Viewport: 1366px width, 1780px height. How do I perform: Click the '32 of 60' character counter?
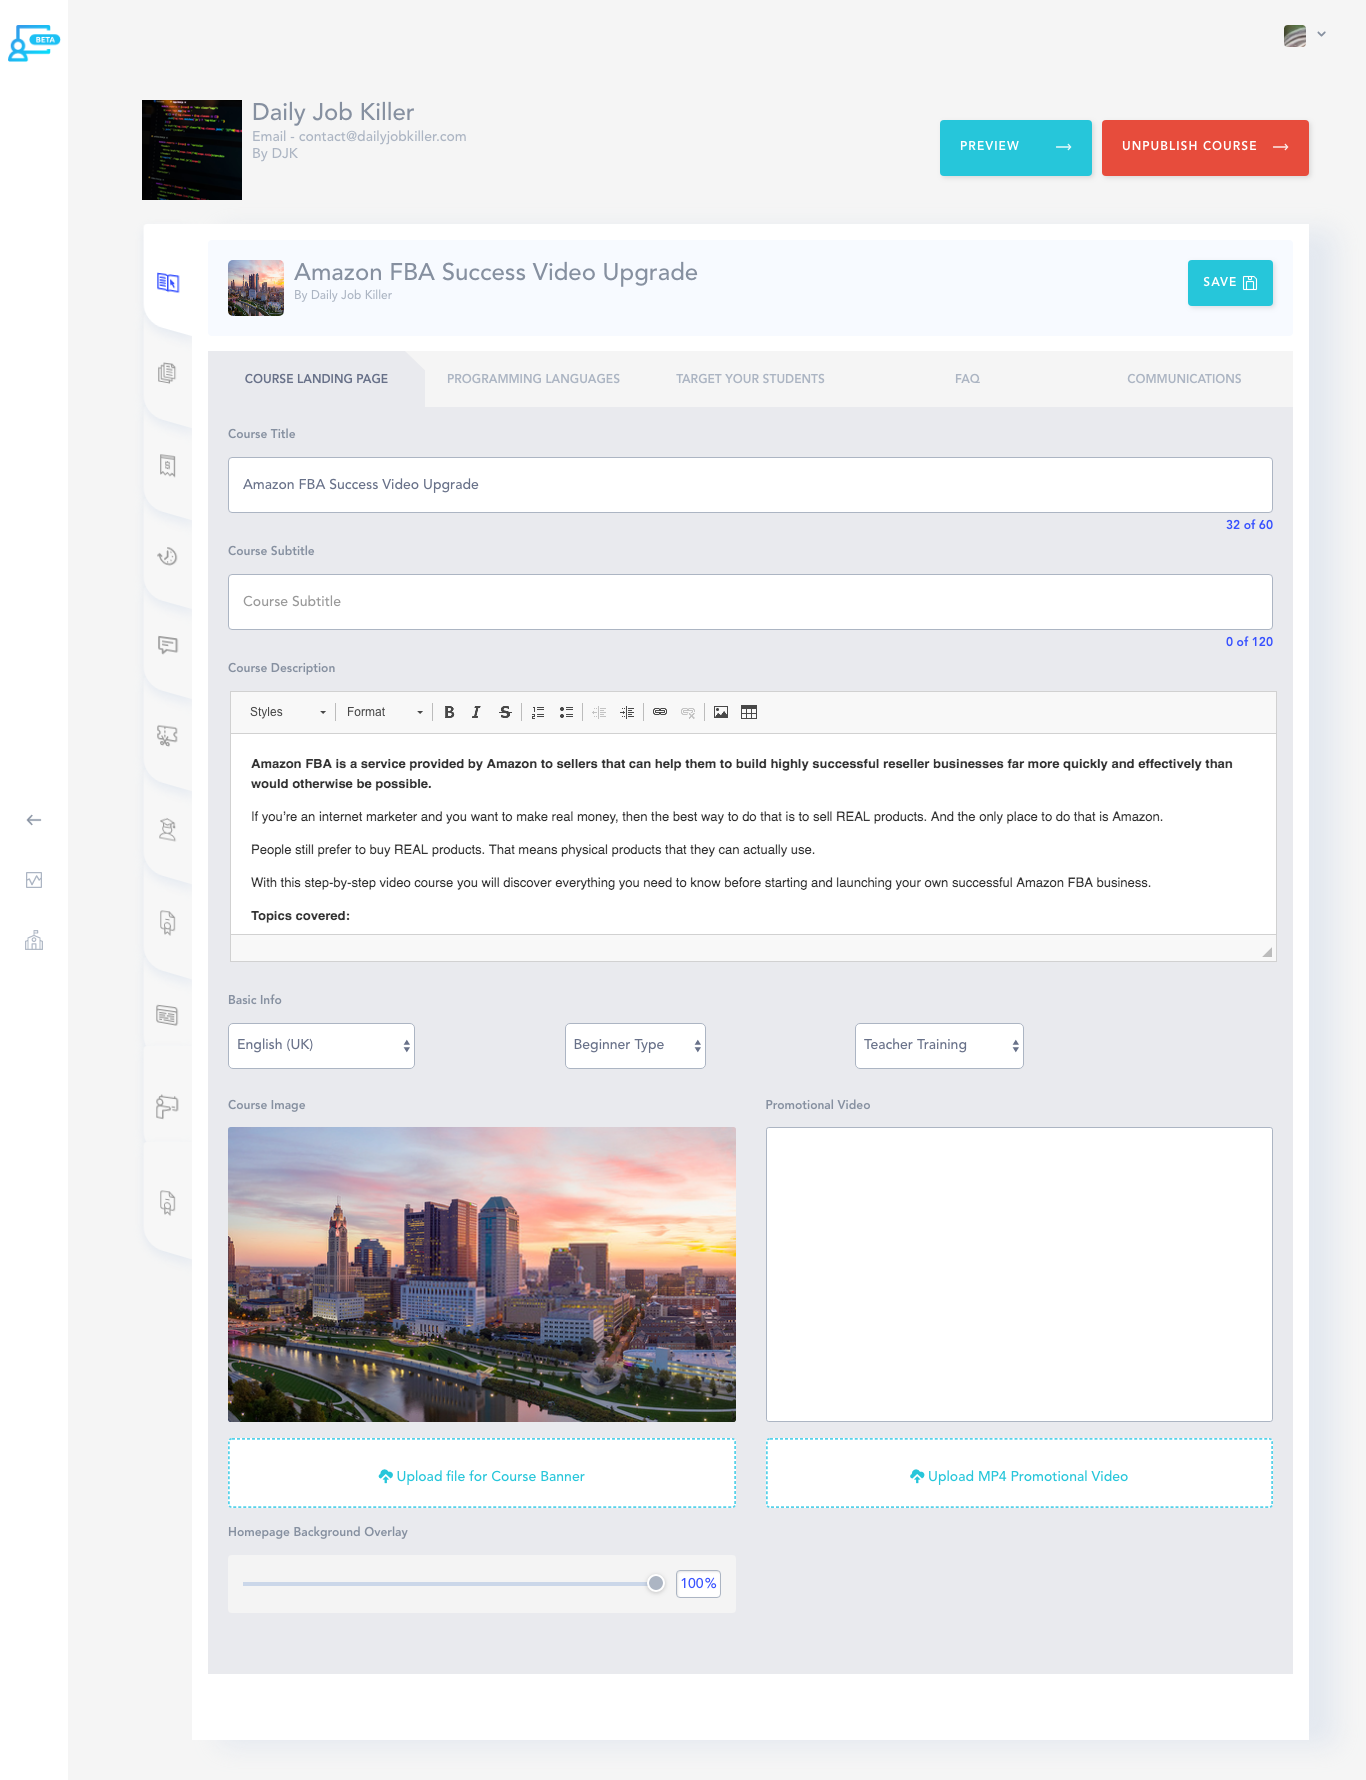pos(1249,525)
